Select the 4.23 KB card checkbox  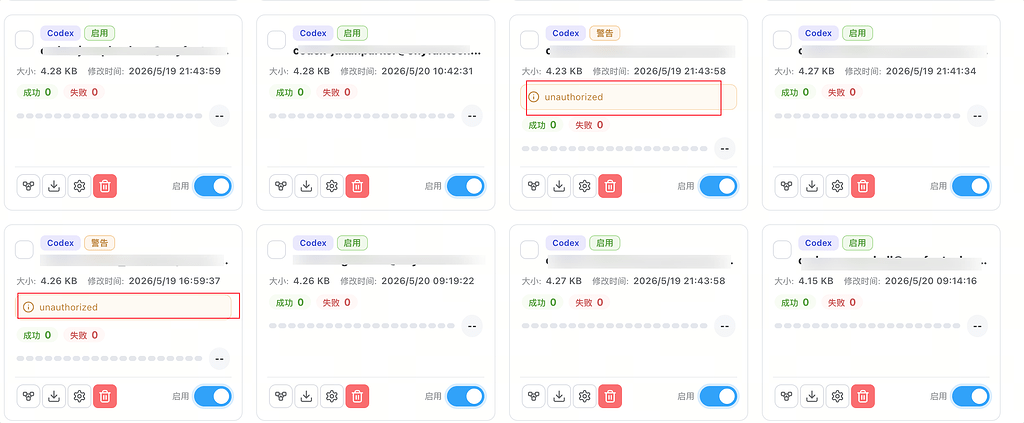click(530, 40)
